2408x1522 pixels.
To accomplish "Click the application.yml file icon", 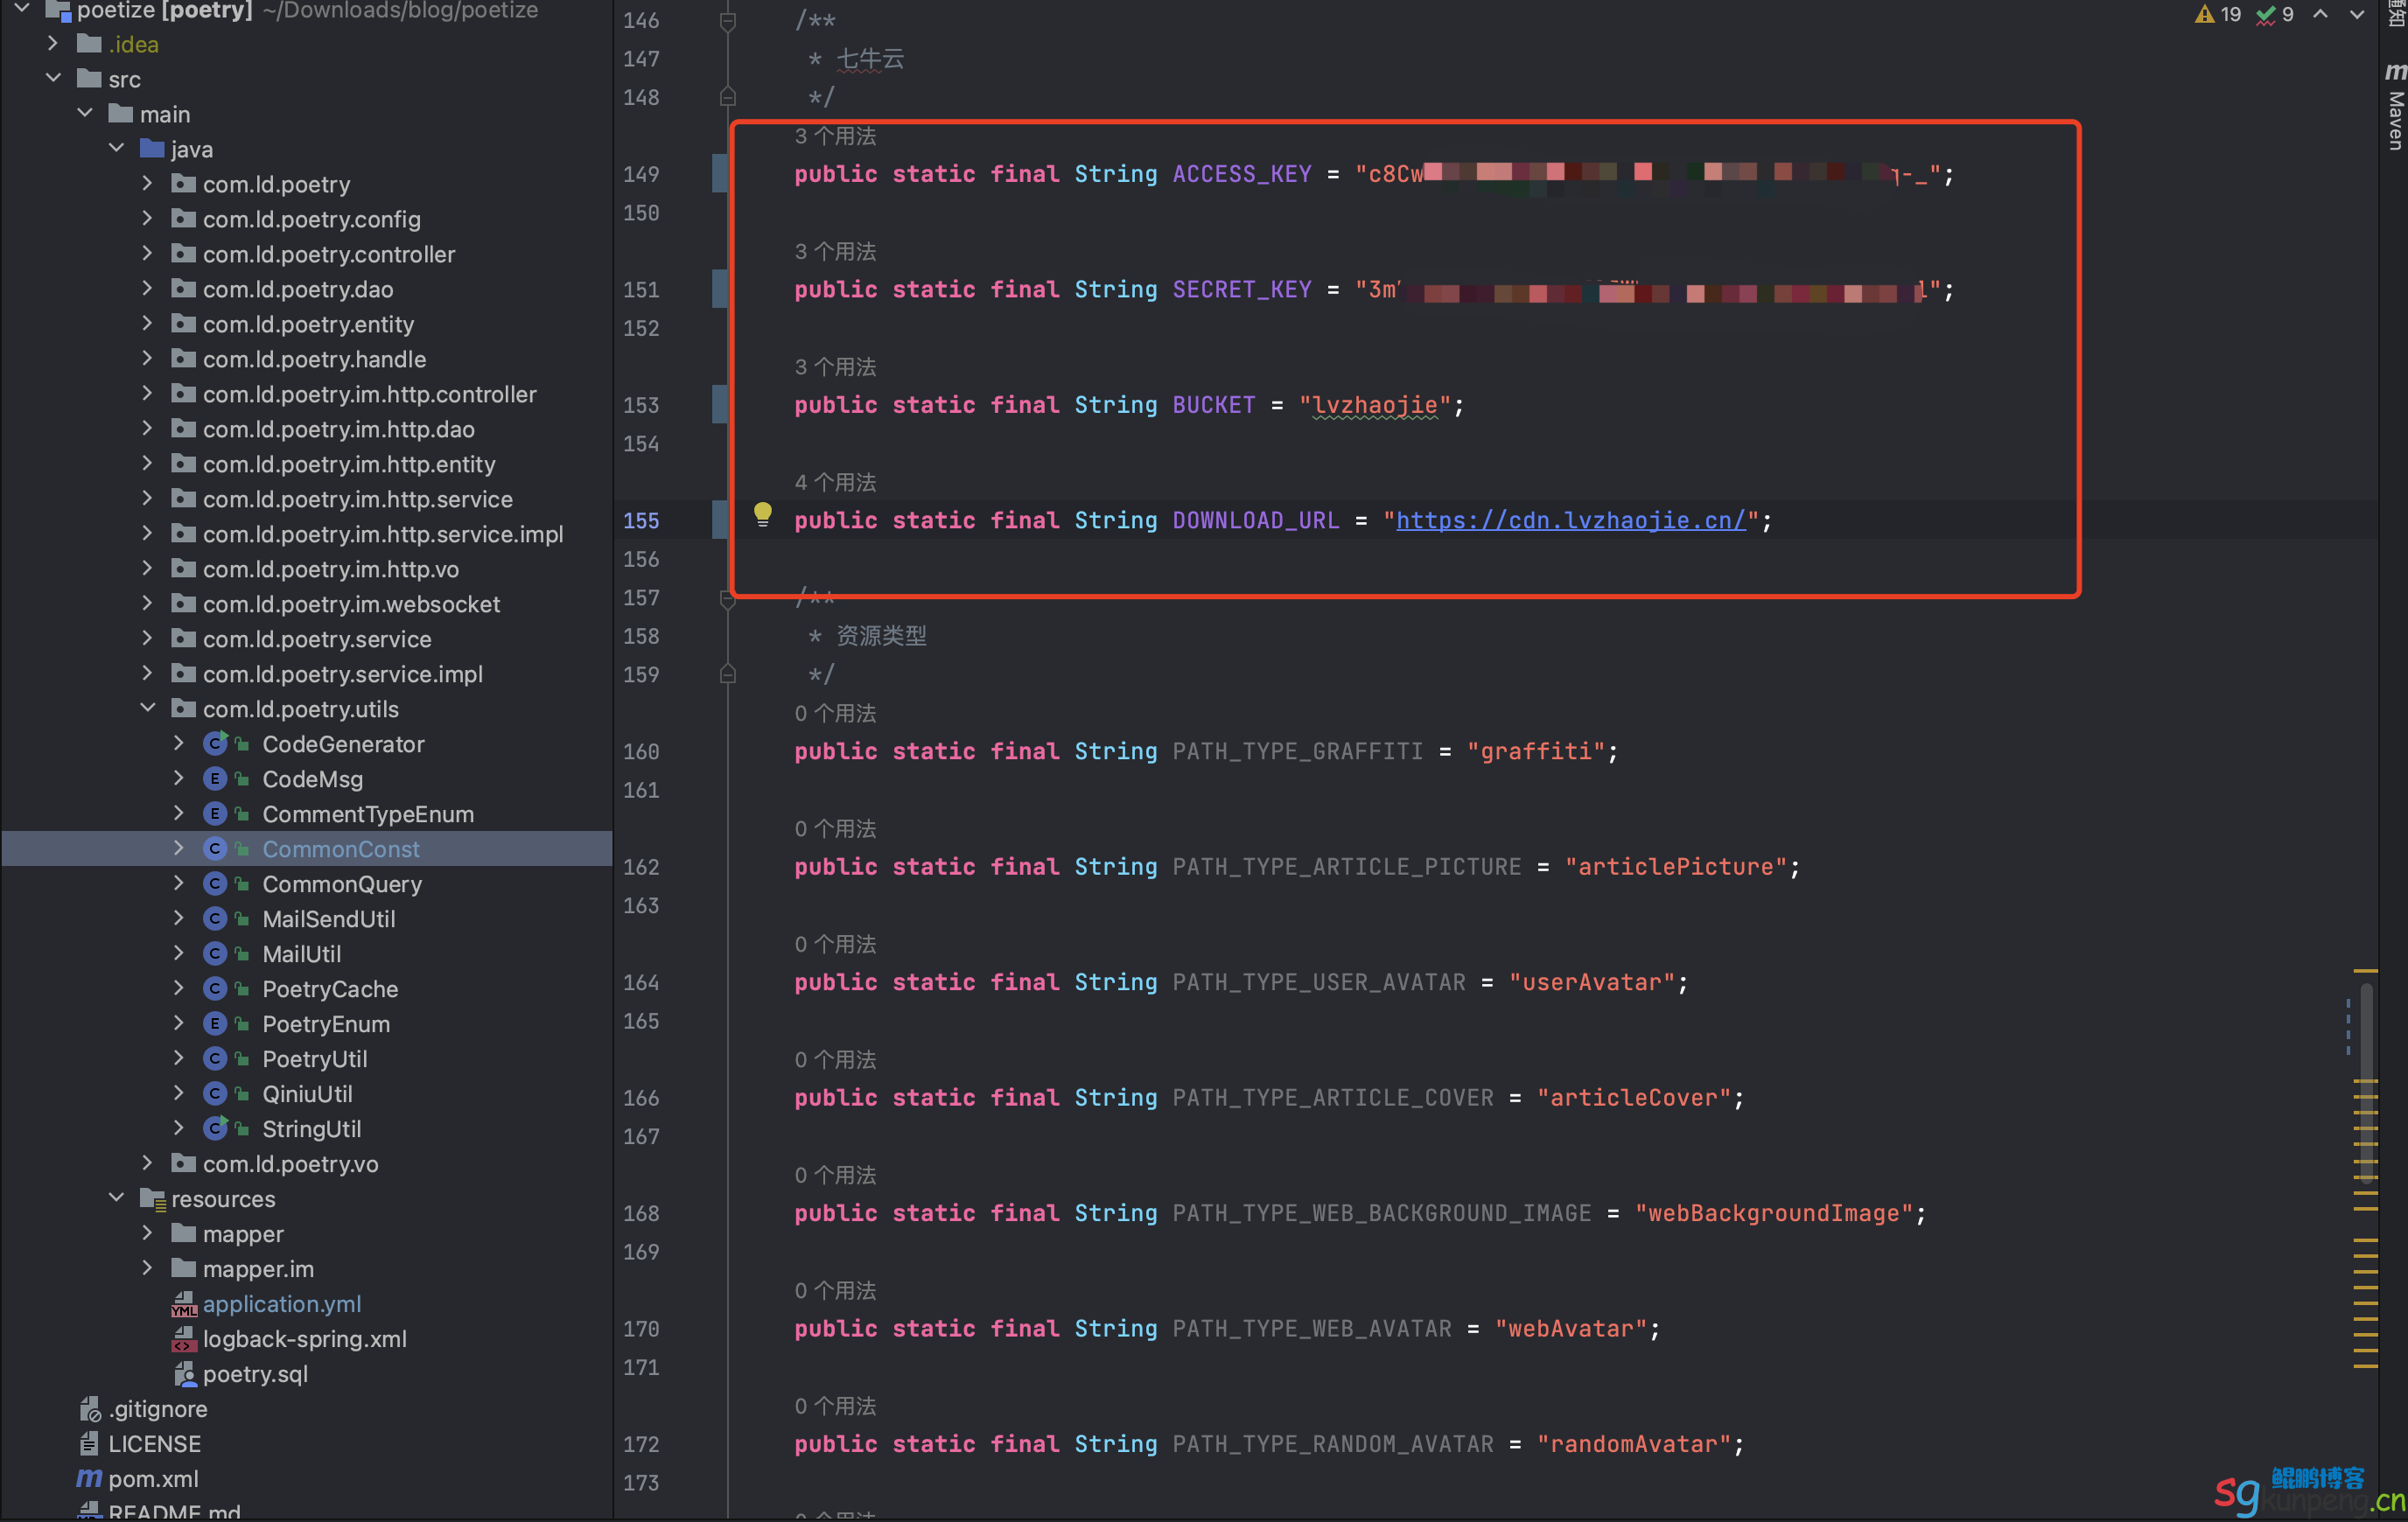I will click(184, 1303).
